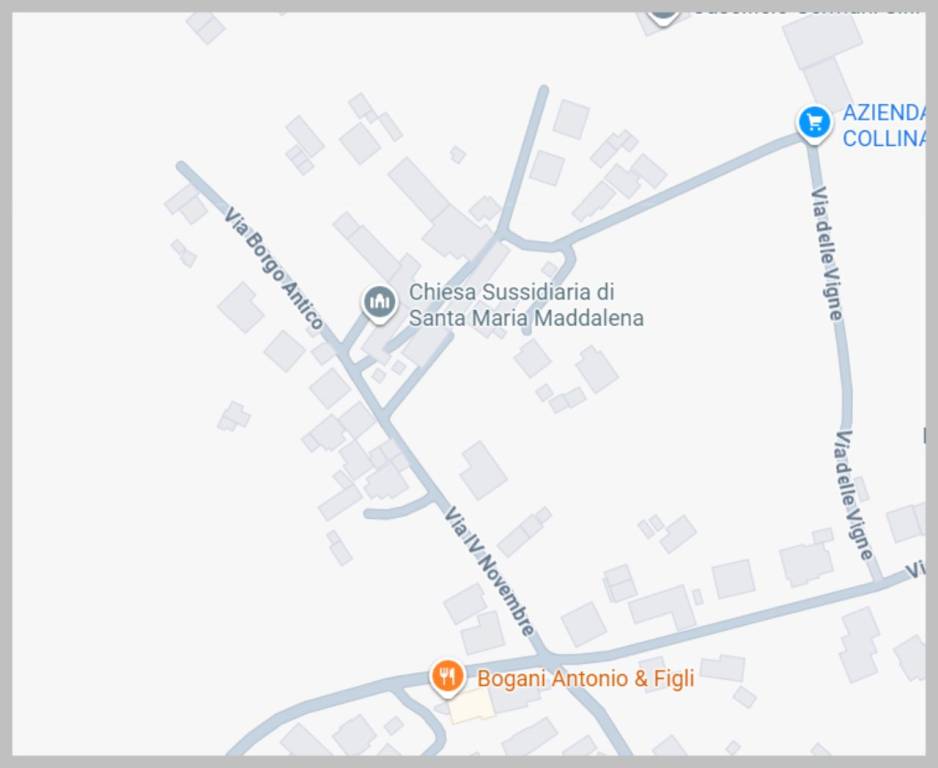Click the church place-of-worship pin icon
The image size is (938, 768).
(x=379, y=303)
